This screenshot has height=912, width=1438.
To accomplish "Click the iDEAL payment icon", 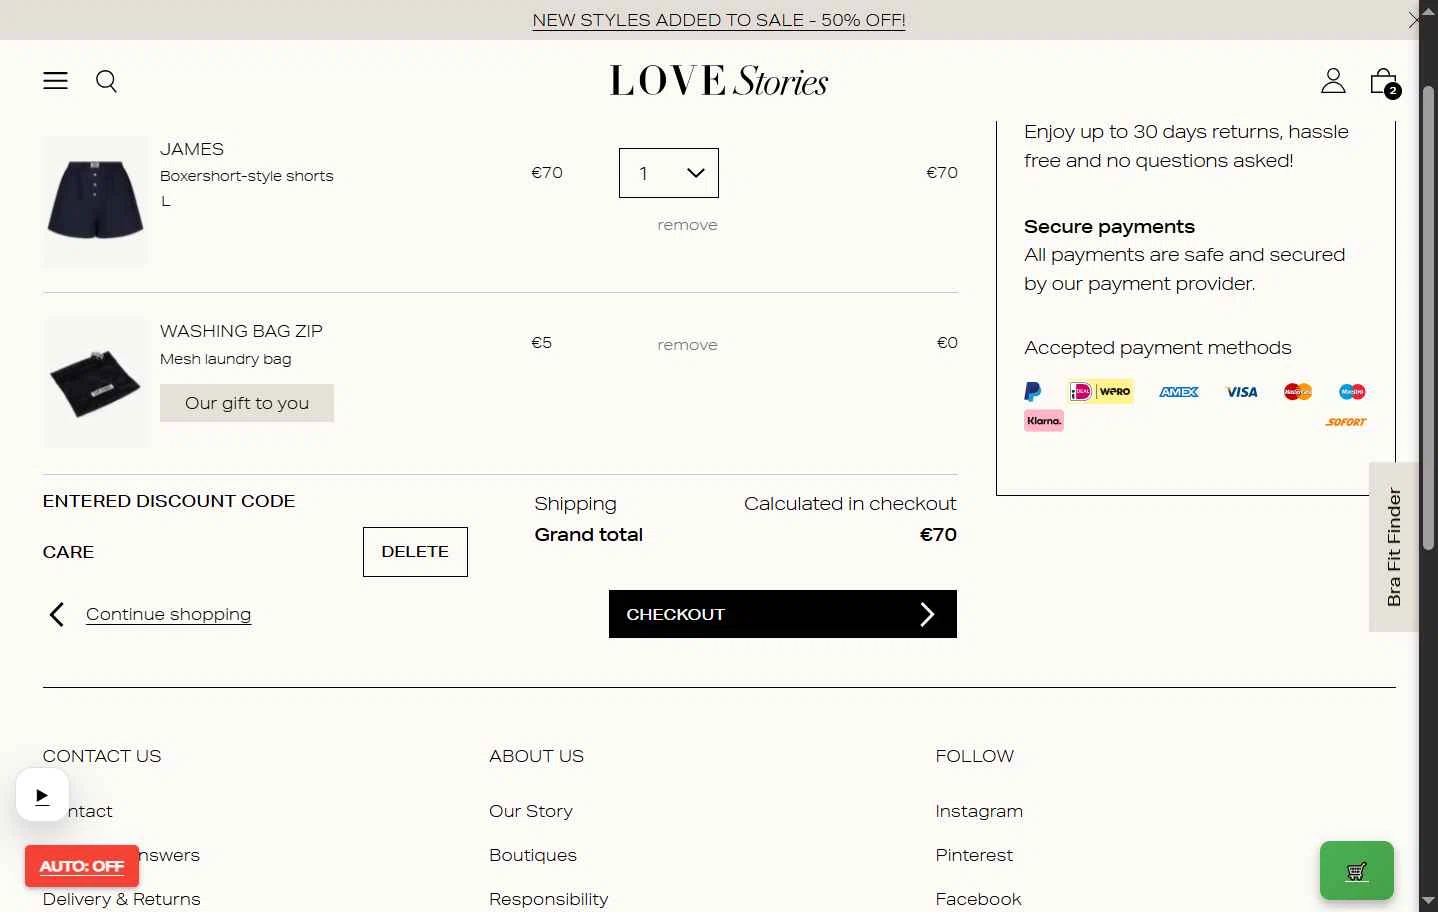I will click(1080, 392).
